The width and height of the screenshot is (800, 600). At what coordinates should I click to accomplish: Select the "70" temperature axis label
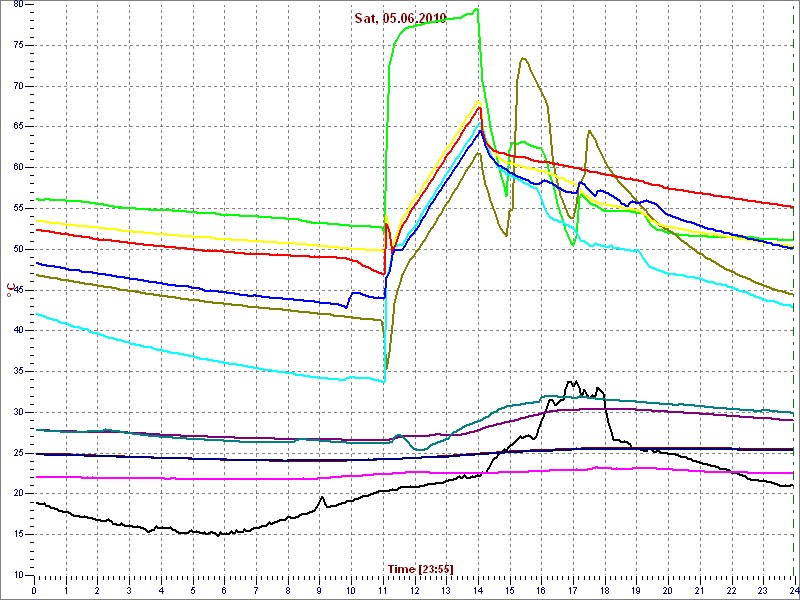(19, 86)
